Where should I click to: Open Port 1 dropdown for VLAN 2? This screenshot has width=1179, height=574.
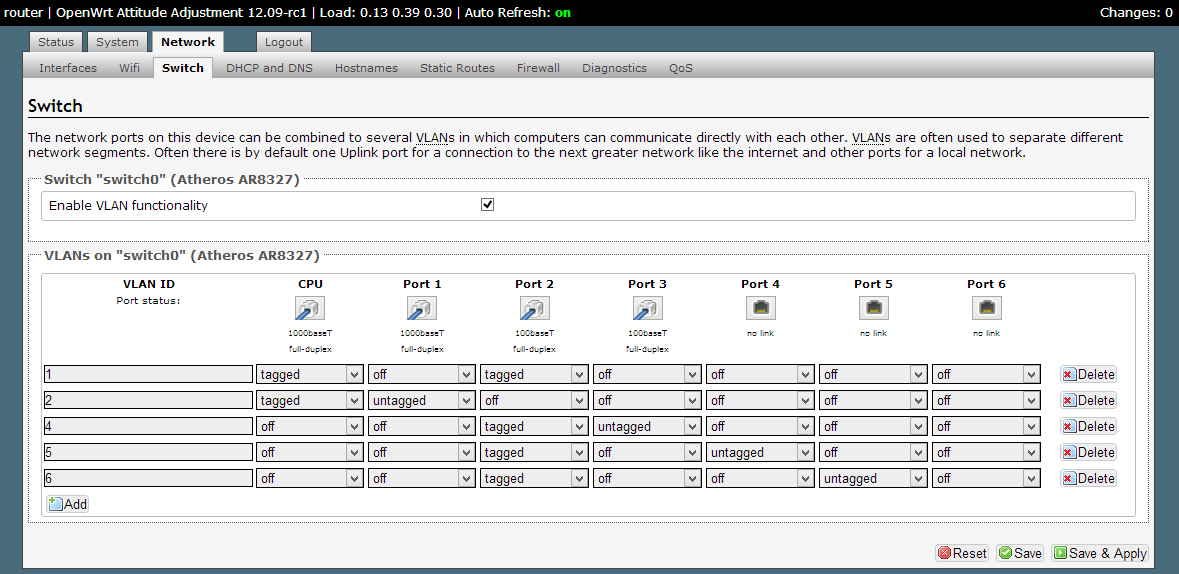tap(422, 400)
